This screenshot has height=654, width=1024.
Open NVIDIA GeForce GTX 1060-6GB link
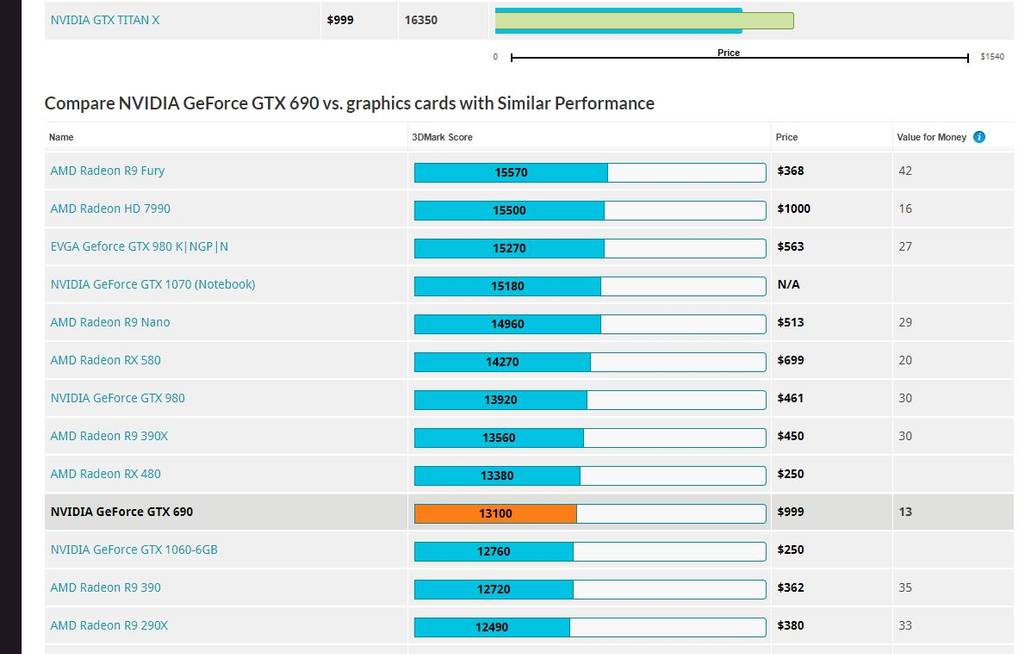coord(134,549)
